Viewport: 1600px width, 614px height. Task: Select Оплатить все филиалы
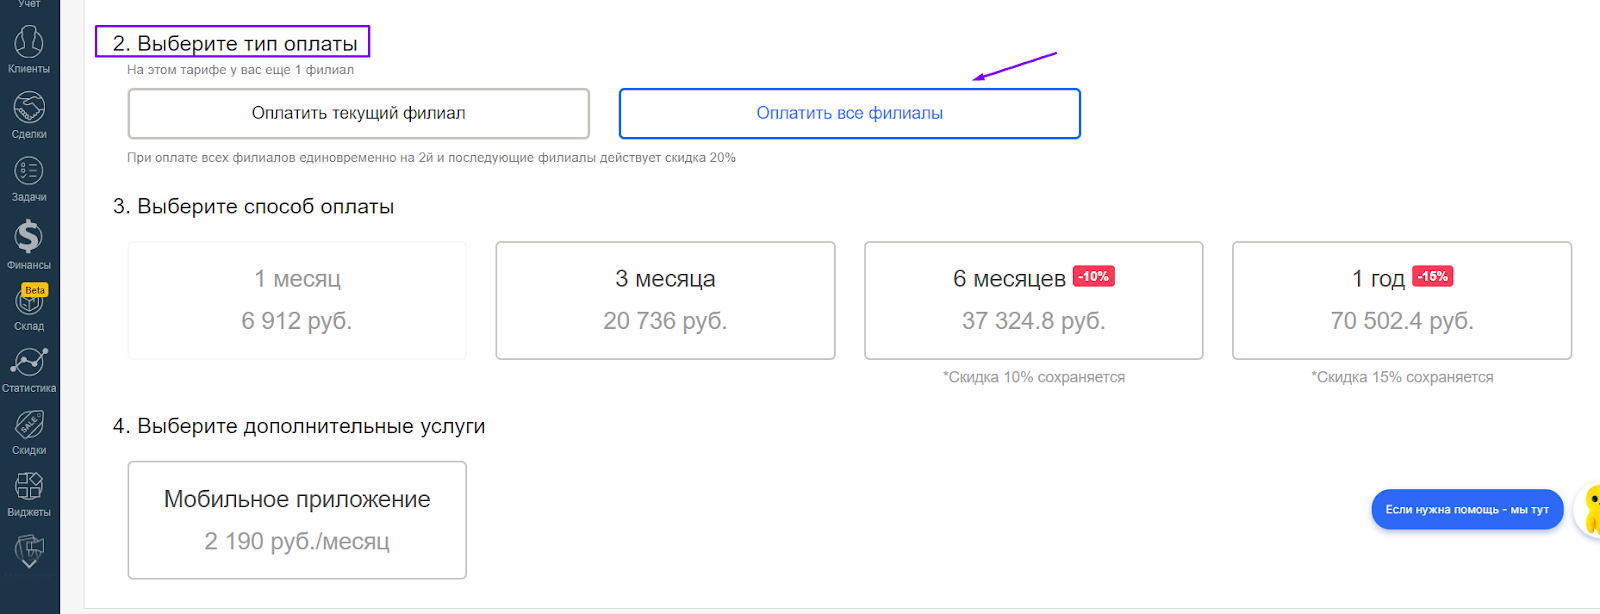849,113
